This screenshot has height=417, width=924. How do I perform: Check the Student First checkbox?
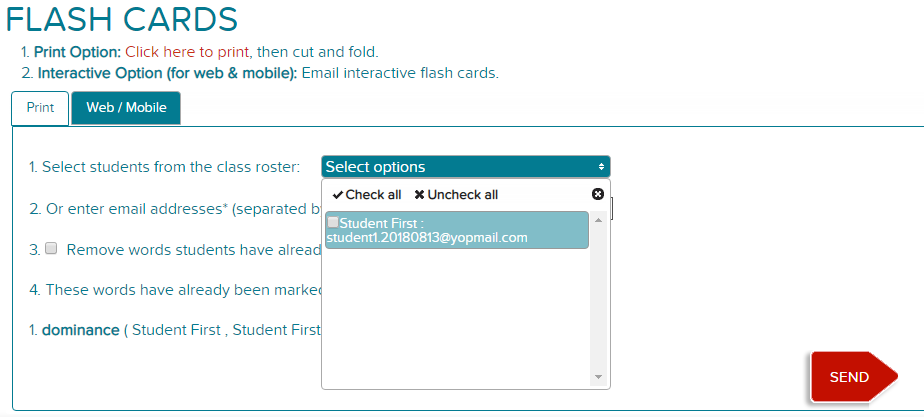pos(333,222)
